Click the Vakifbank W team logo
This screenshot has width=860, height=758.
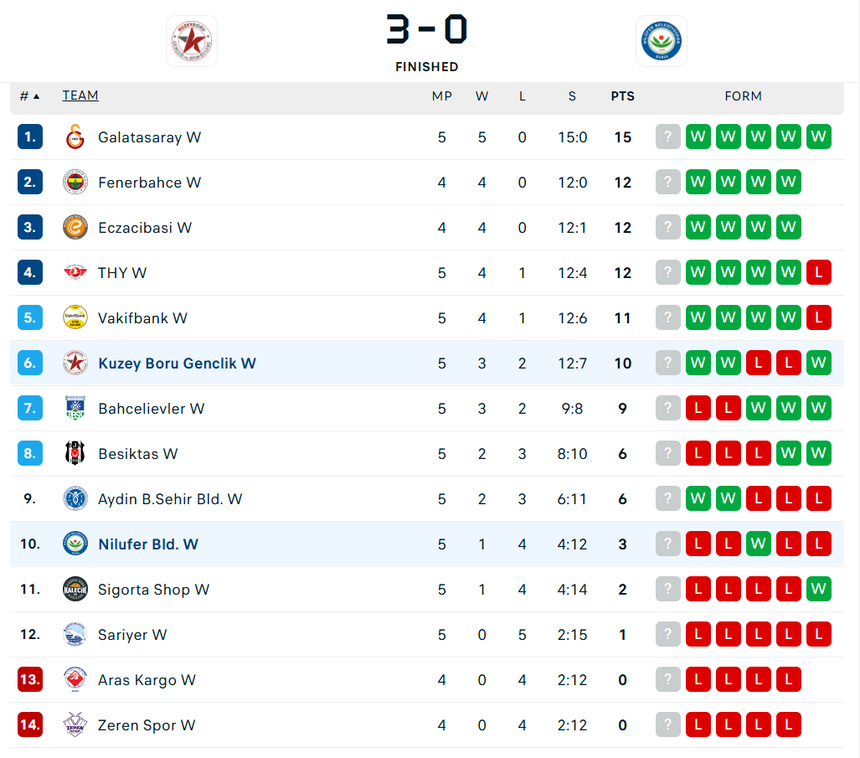click(75, 318)
